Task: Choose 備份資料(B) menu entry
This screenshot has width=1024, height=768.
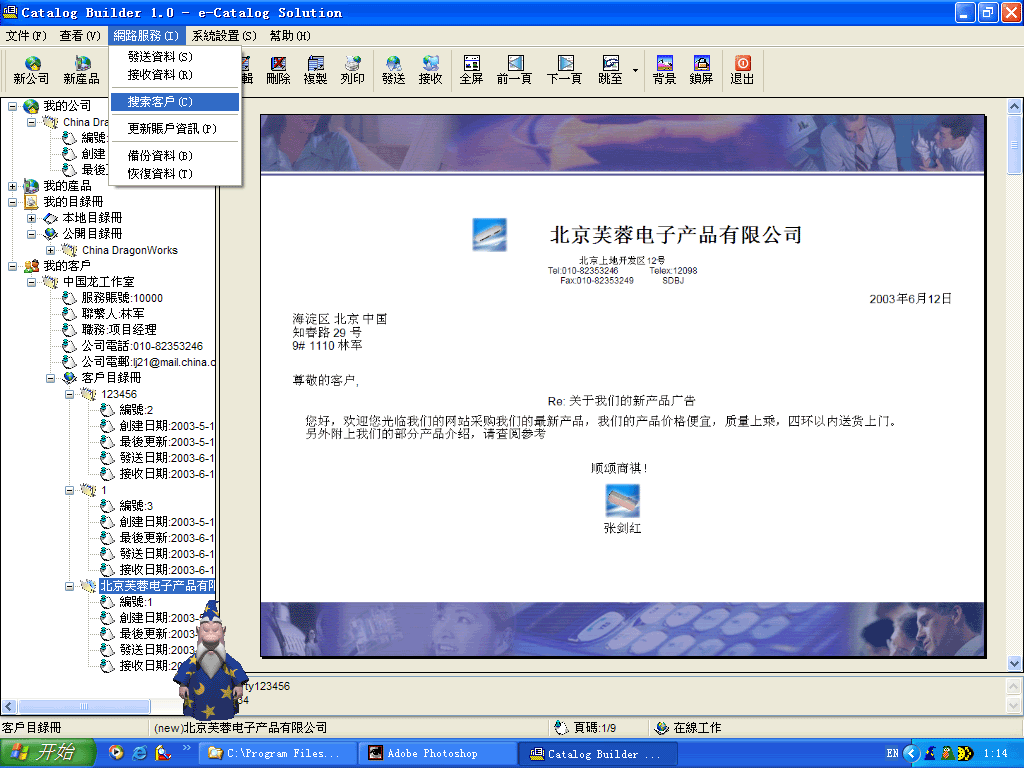Action: 174,155
